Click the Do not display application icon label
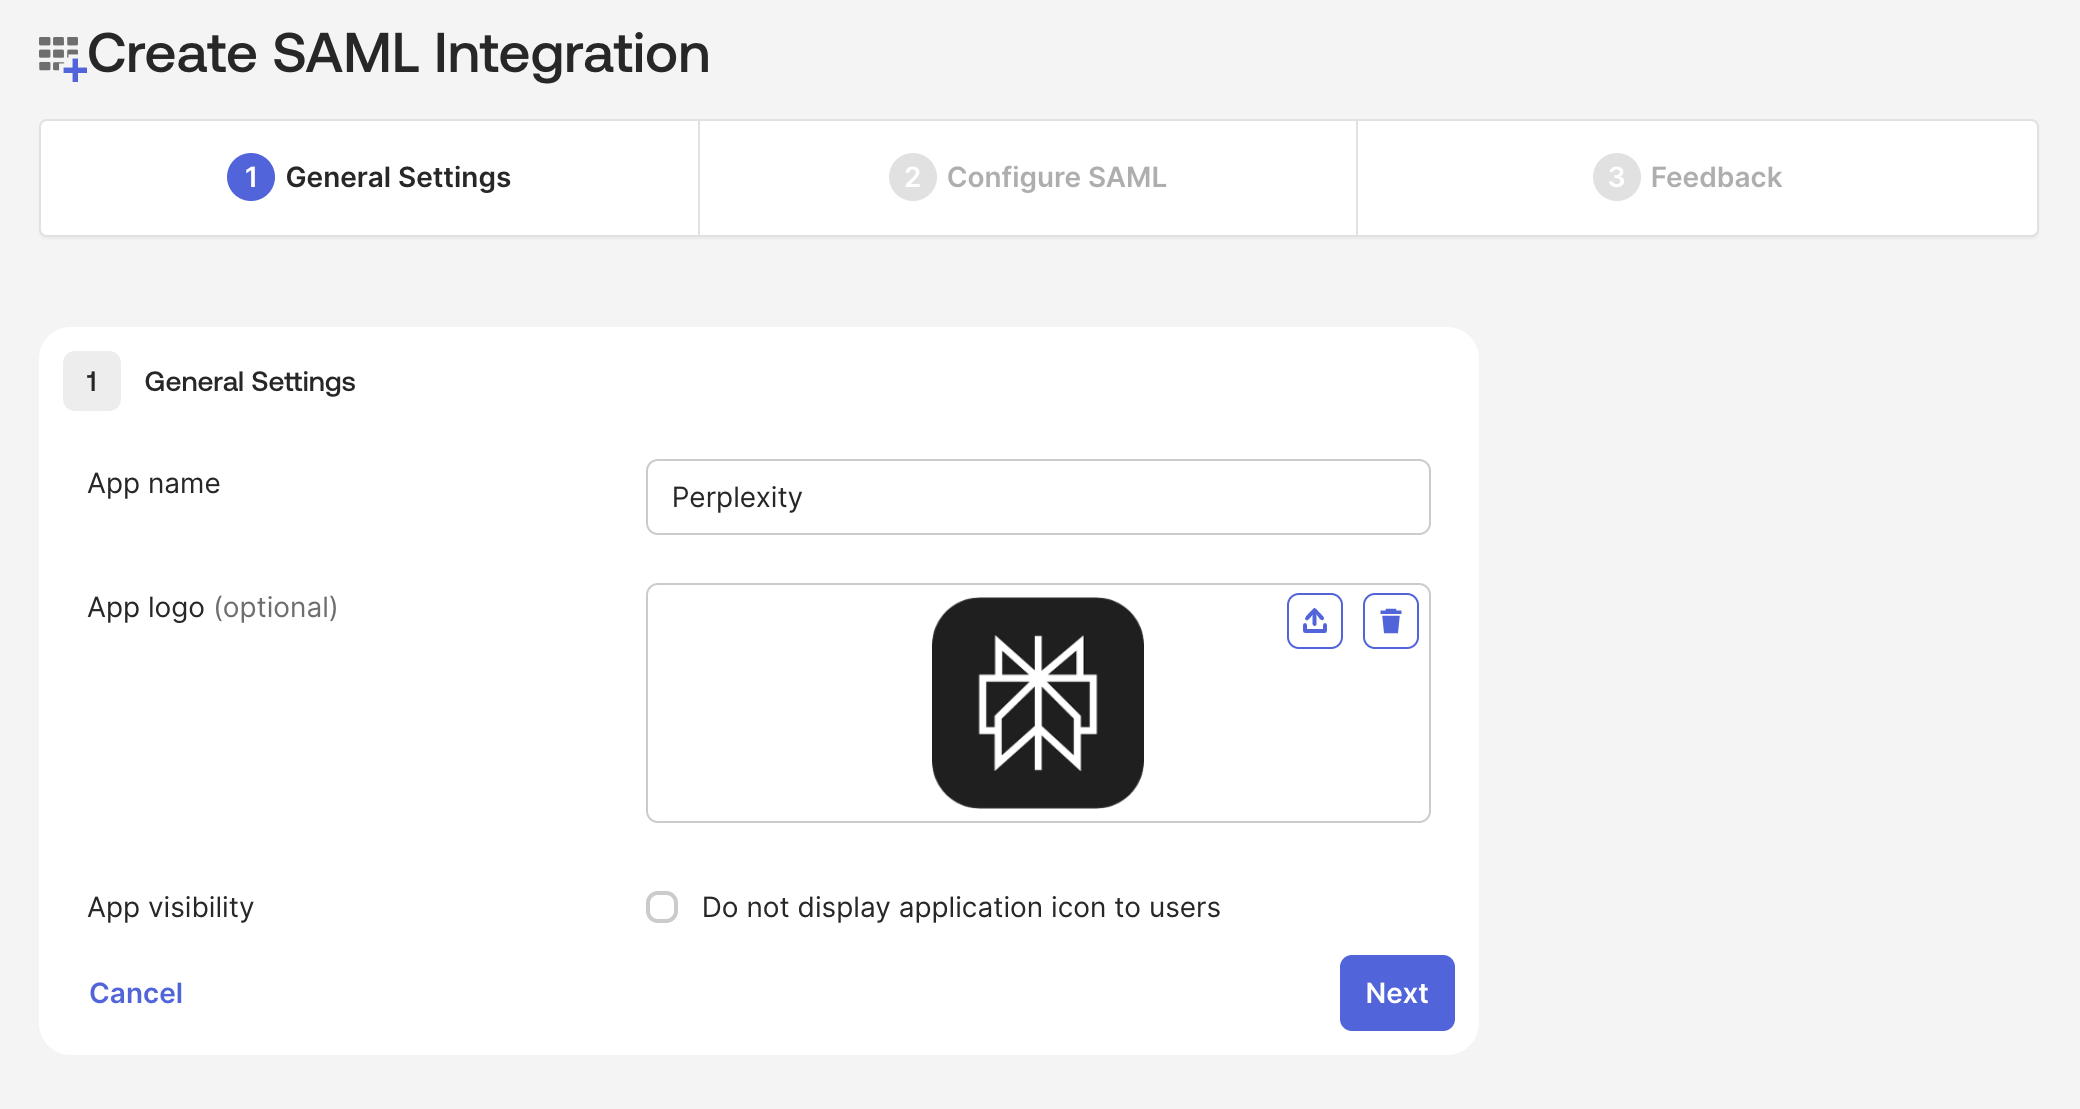 [x=961, y=907]
